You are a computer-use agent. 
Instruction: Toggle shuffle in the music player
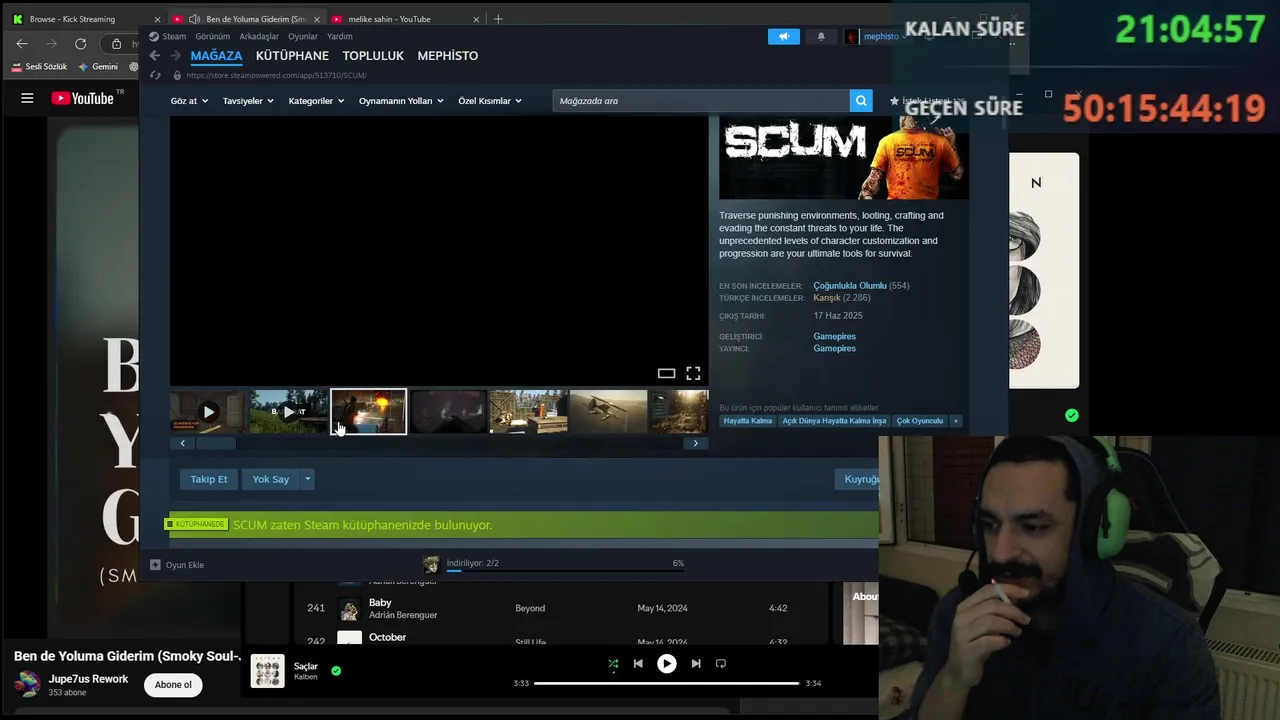pos(613,663)
